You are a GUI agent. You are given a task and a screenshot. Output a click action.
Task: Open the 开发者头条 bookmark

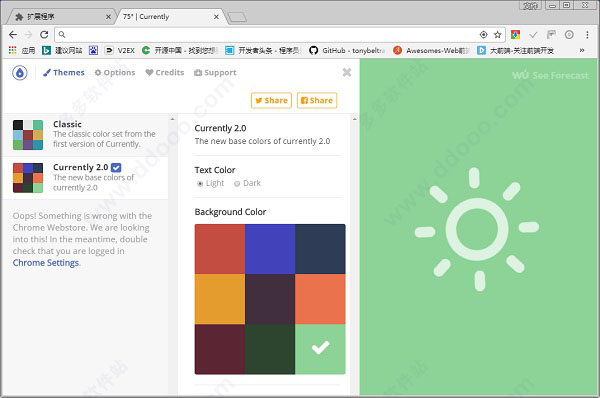264,50
